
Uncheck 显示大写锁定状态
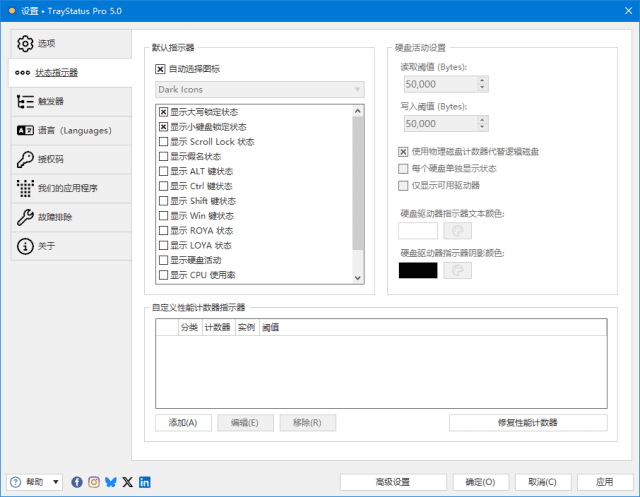163,112
